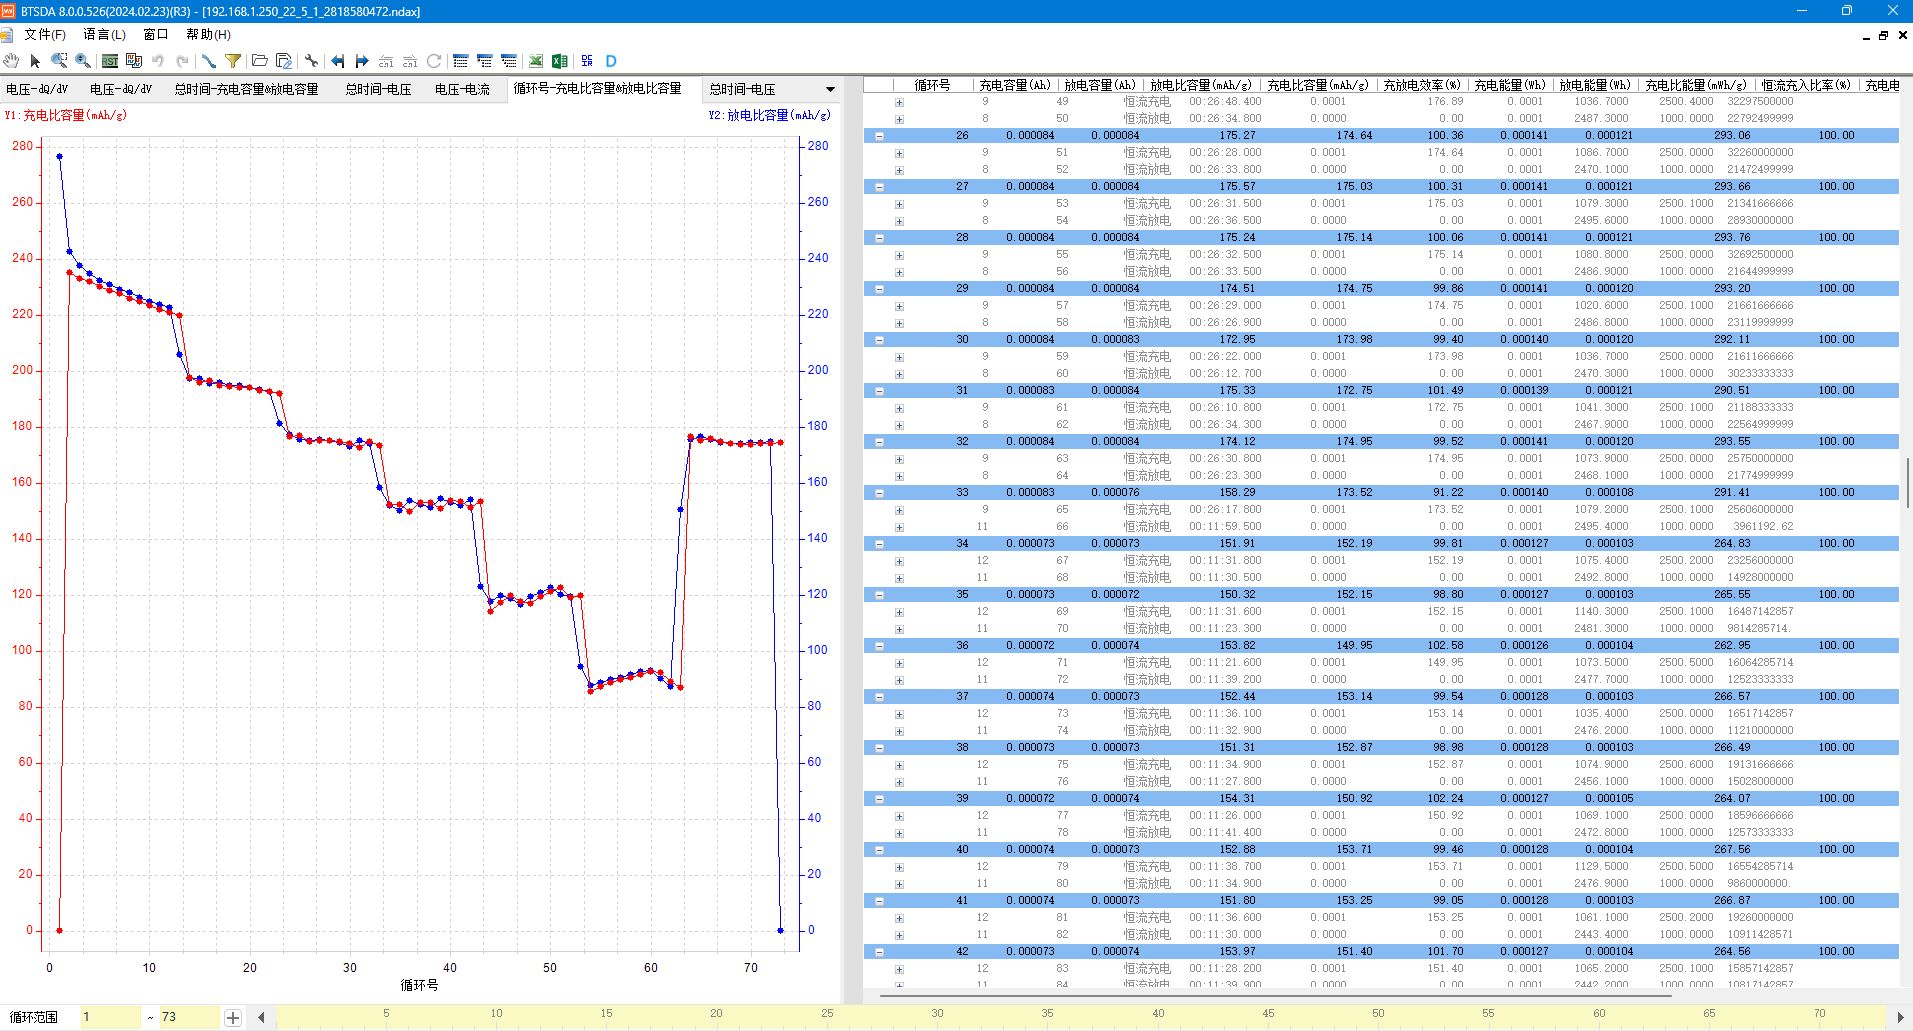Click the 充放电效率(%) column header
Screen dimensions: 1913x1031
pyautogui.click(x=1421, y=85)
